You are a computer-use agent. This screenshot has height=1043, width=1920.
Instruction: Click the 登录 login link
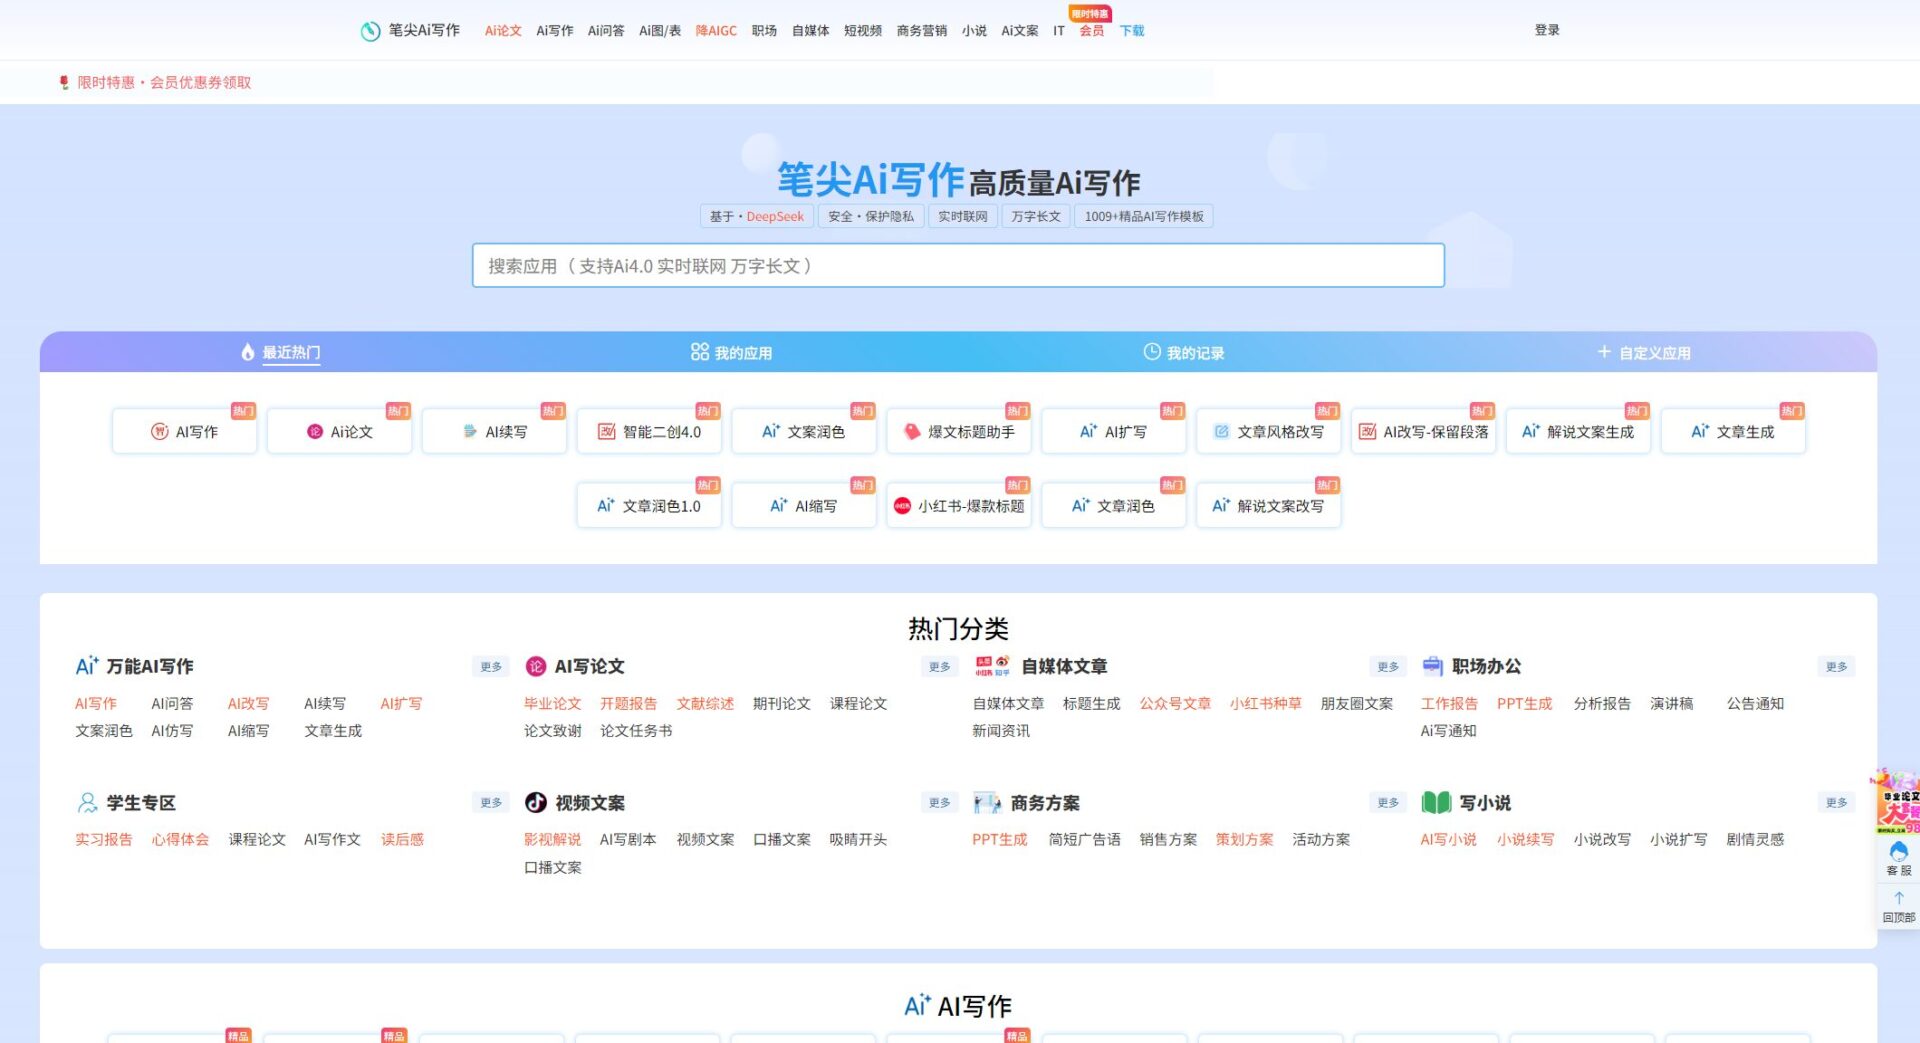(1547, 30)
